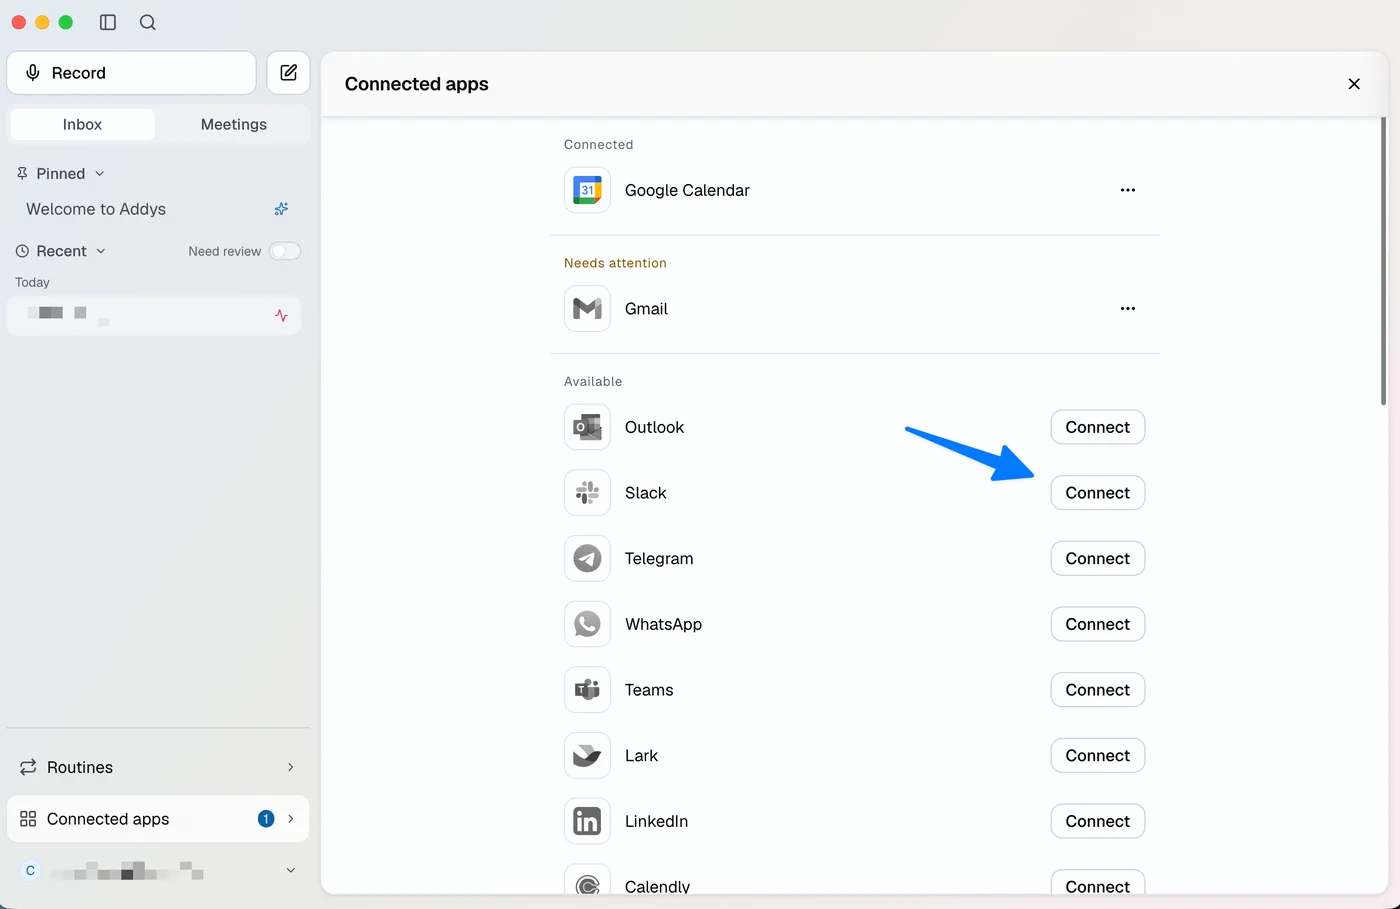Switch to the Meetings tab
Viewport: 1400px width, 909px height.
(234, 124)
